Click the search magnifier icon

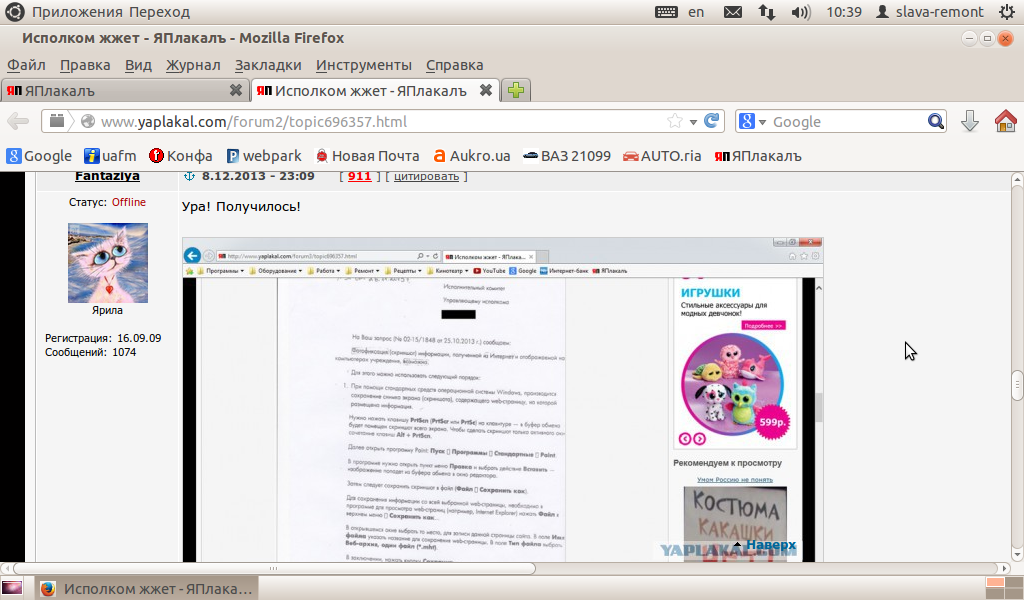[x=936, y=121]
